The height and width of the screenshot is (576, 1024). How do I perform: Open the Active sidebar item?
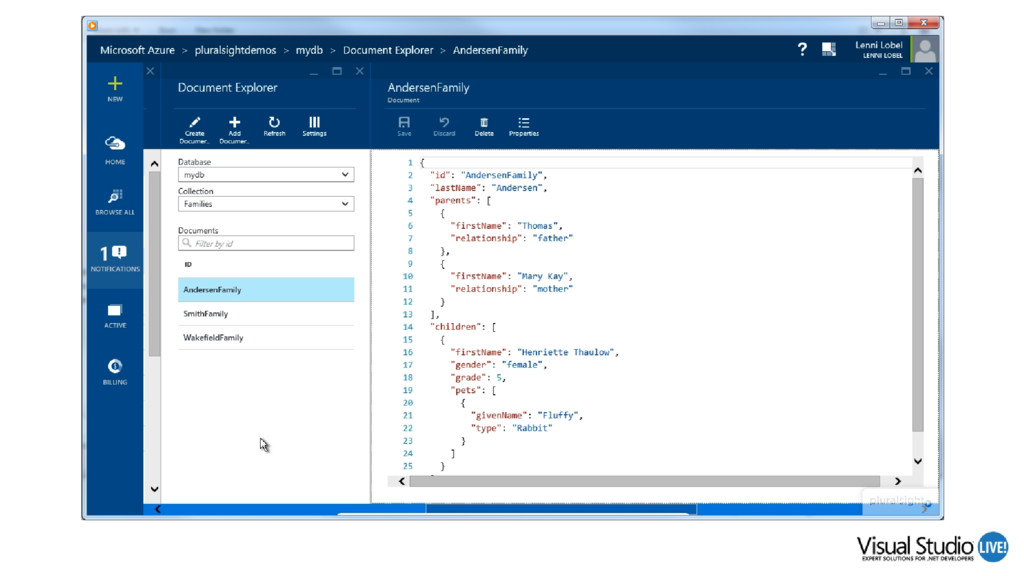pyautogui.click(x=115, y=315)
